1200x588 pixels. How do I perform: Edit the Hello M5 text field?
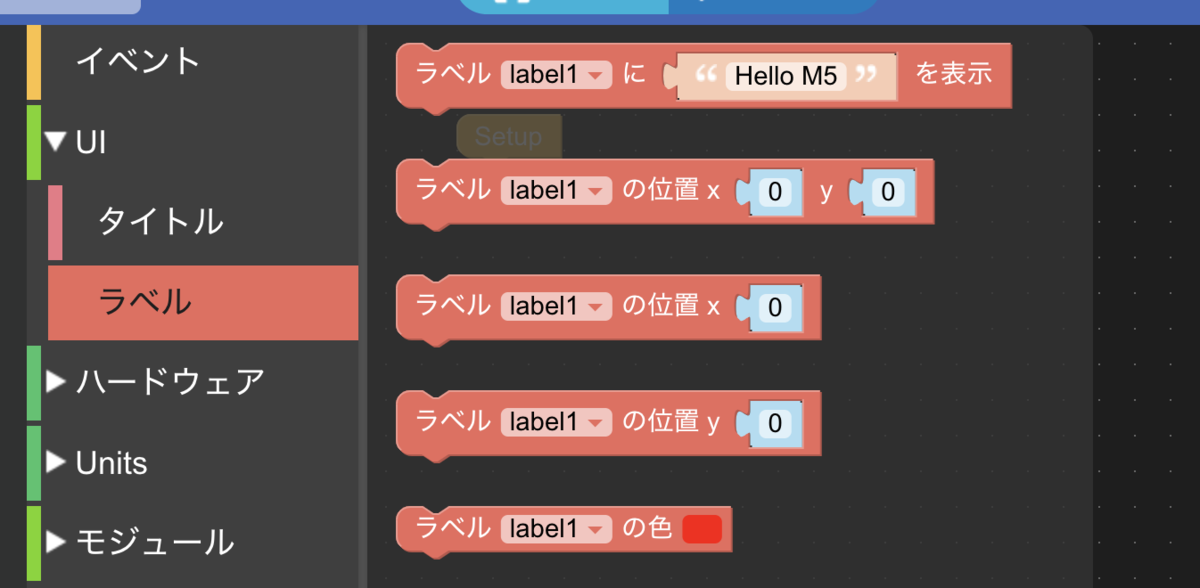(786, 74)
